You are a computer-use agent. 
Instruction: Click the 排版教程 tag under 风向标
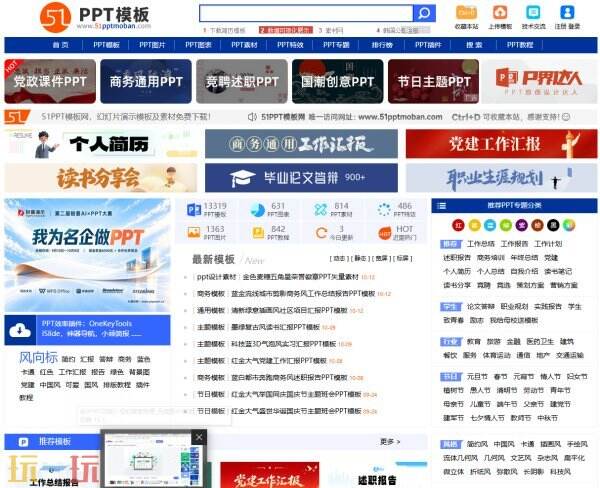(x=117, y=385)
